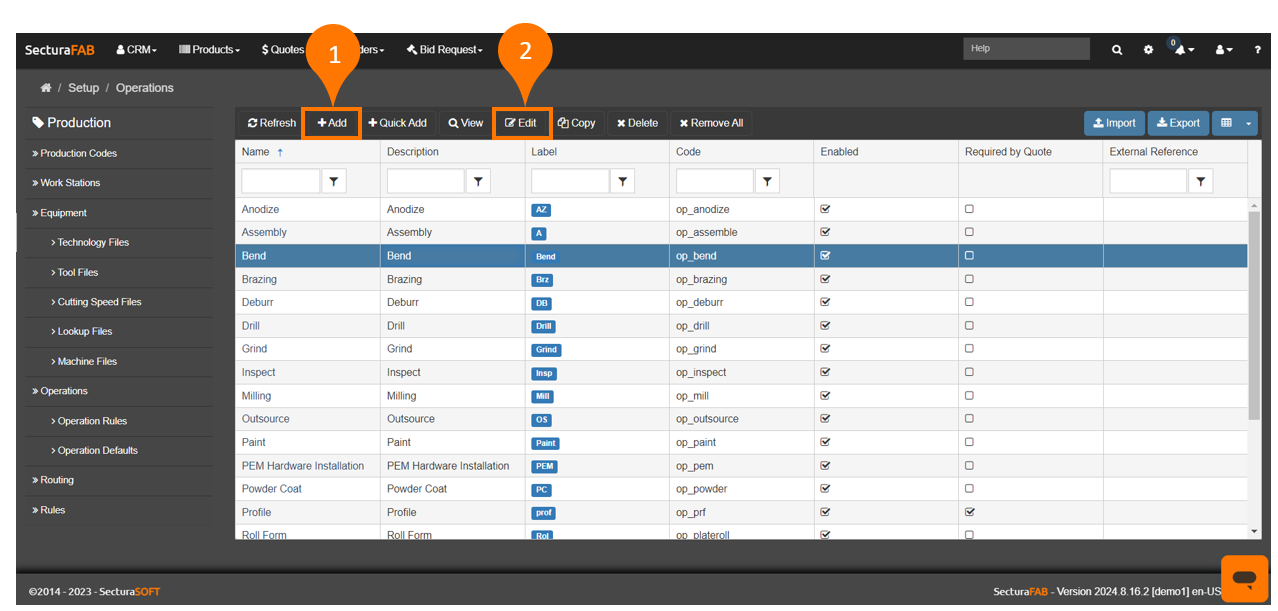Toggle Enabled checkbox for Anodize row
The height and width of the screenshot is (611, 1278).
[825, 209]
